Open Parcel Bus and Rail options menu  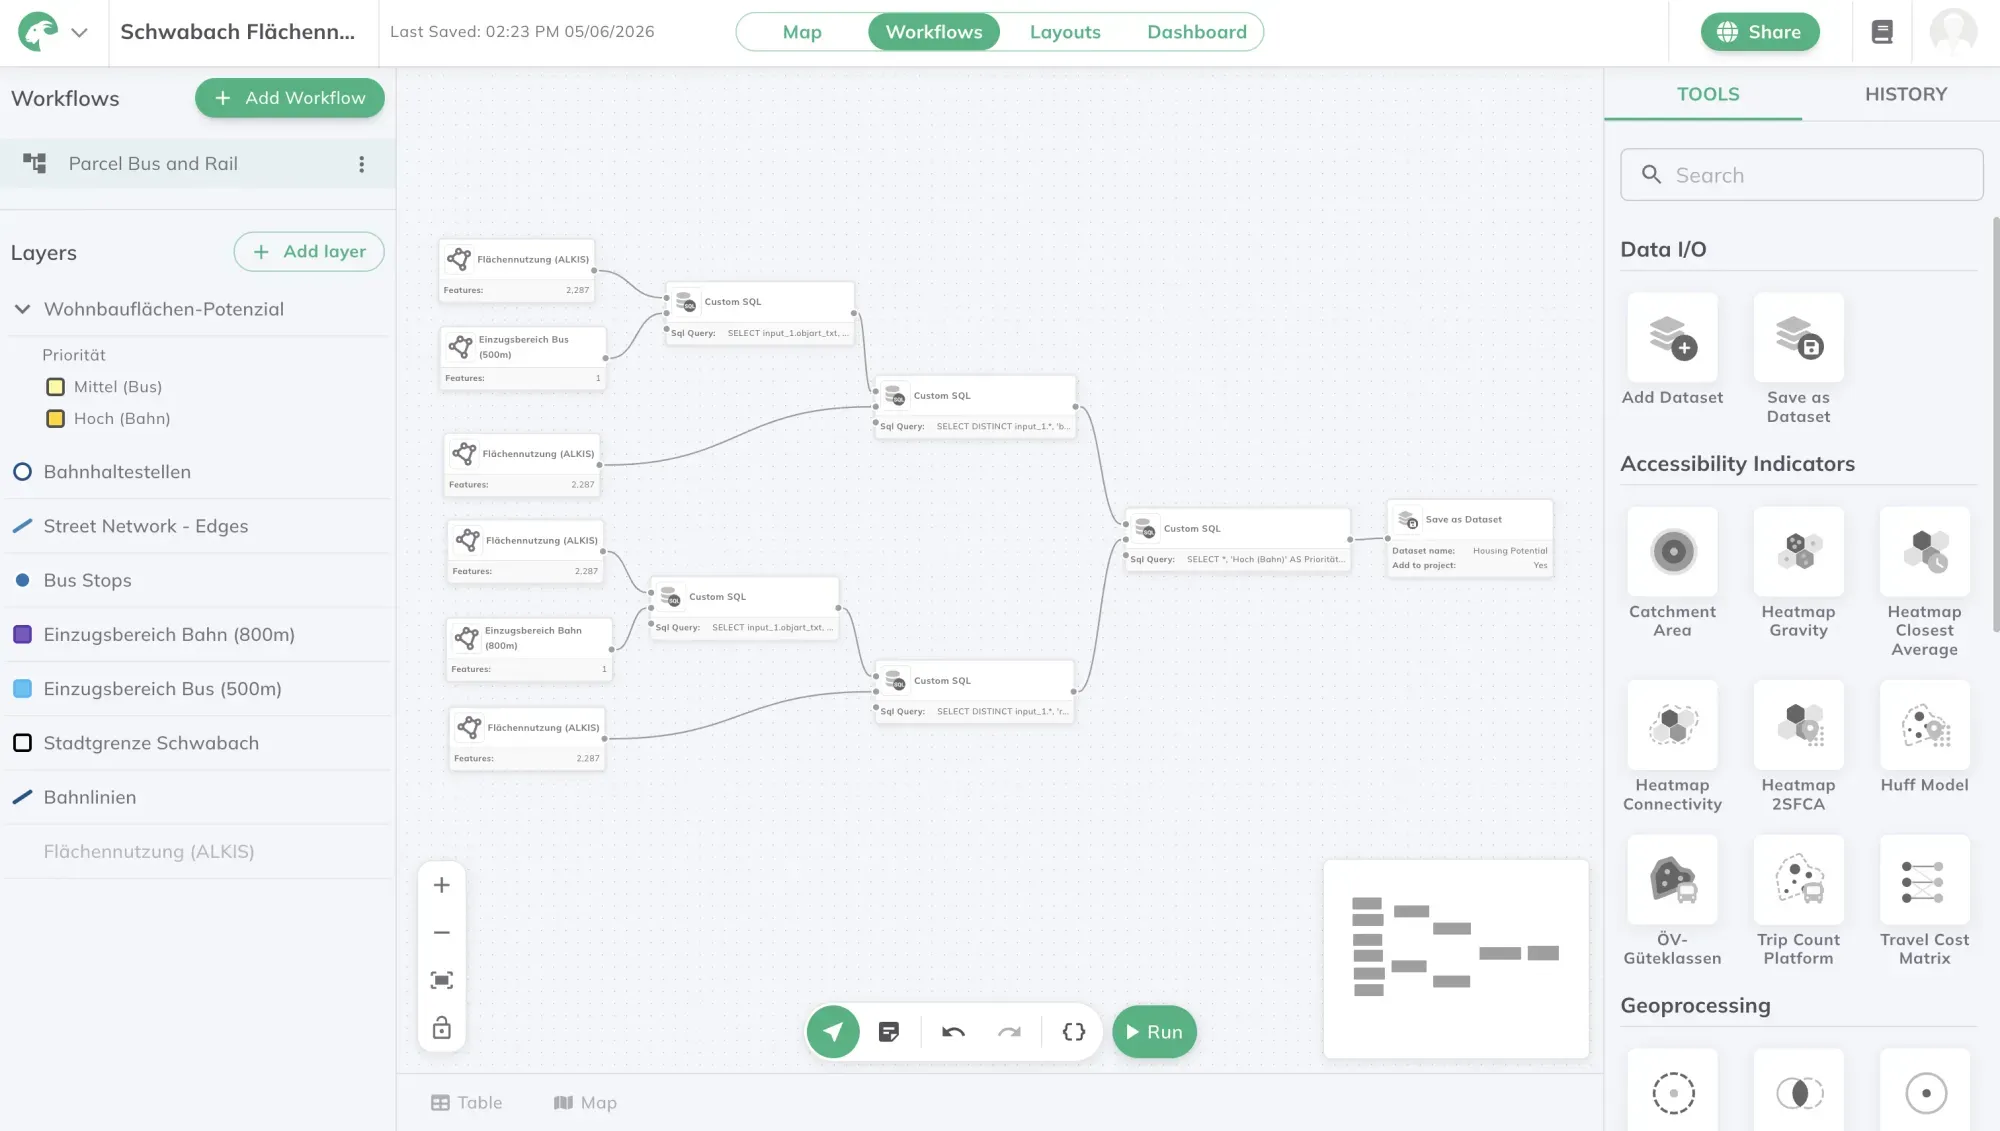coord(361,164)
